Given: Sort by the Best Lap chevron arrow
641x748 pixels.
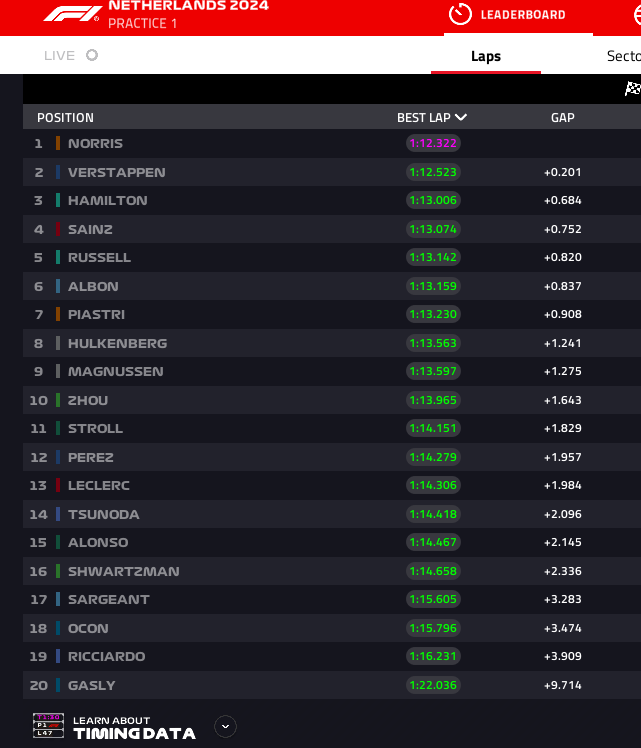Looking at the screenshot, I should click(x=461, y=117).
